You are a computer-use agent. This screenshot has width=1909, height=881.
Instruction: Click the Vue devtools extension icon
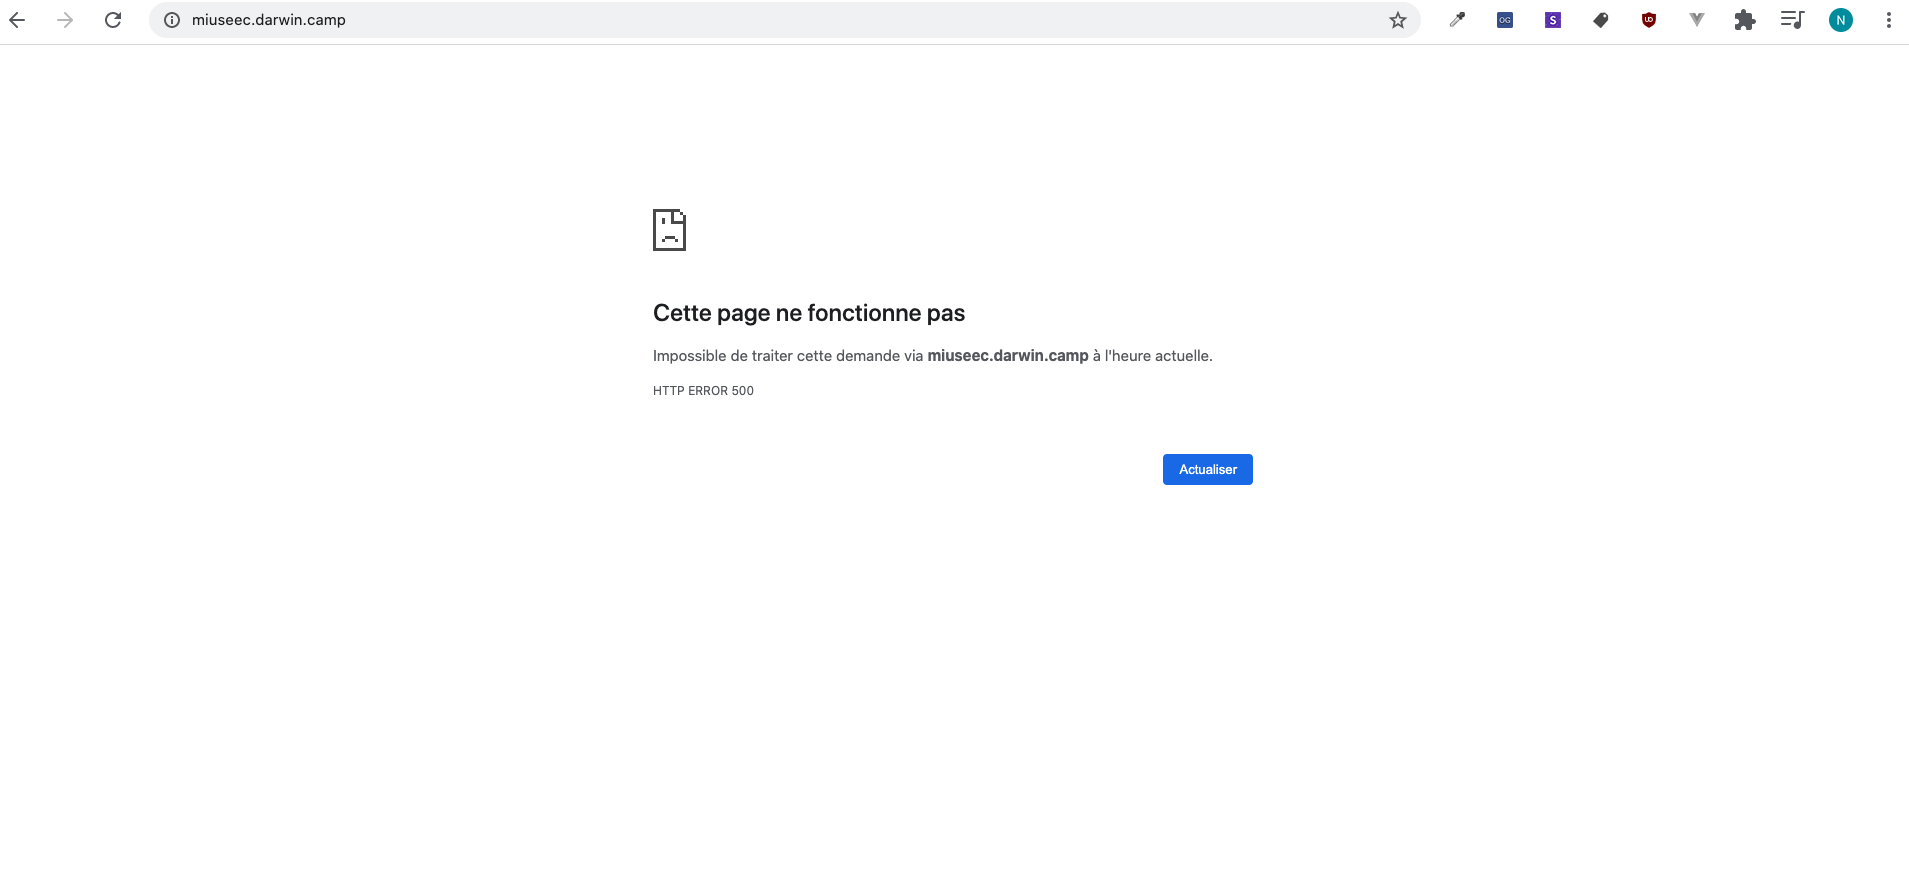[x=1697, y=20]
